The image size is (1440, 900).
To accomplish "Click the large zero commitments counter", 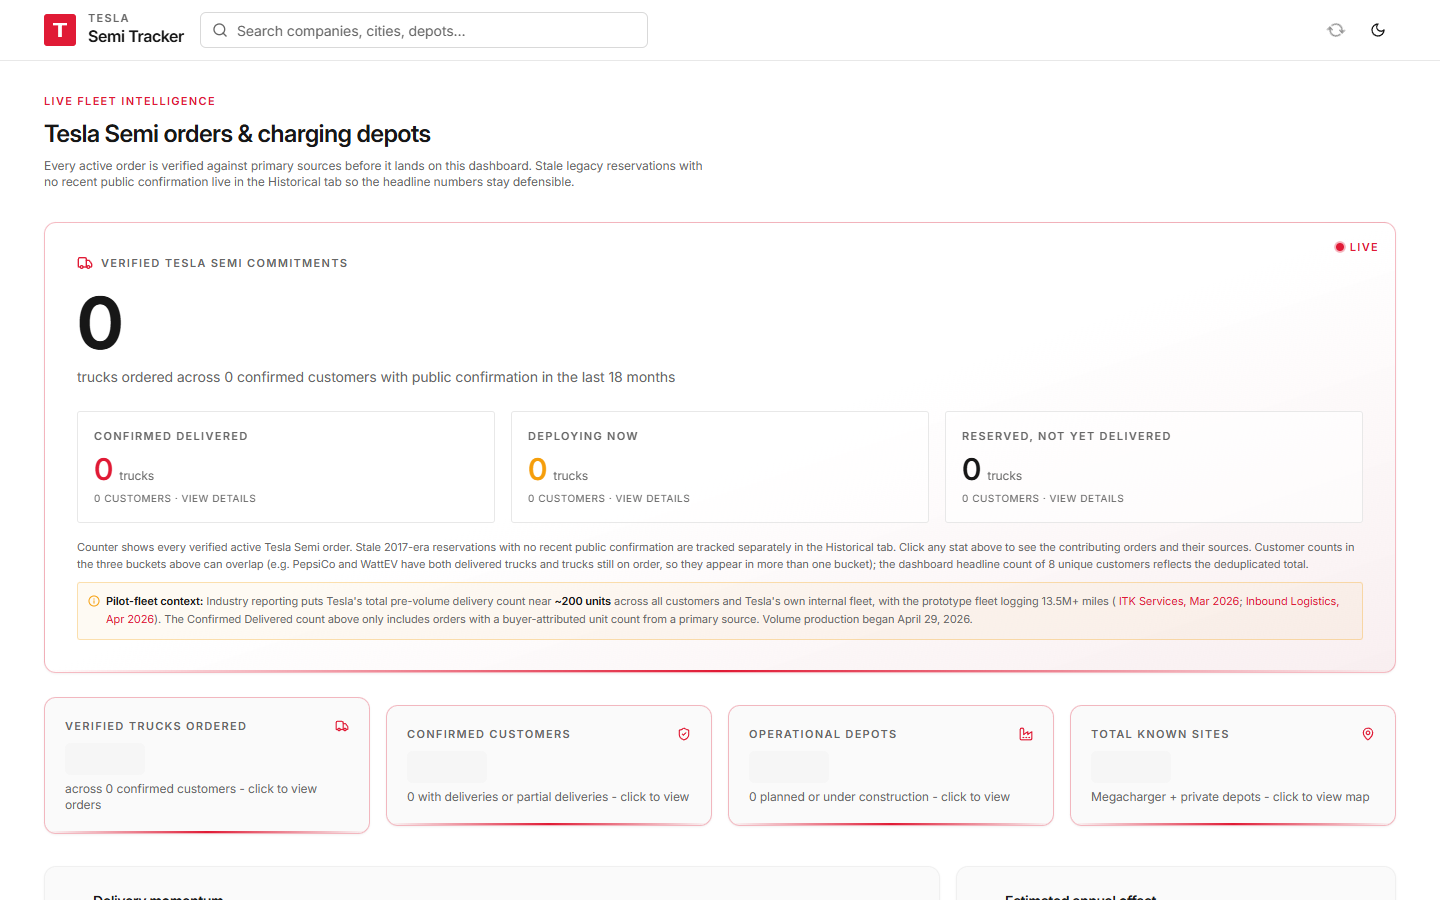I will point(100,323).
